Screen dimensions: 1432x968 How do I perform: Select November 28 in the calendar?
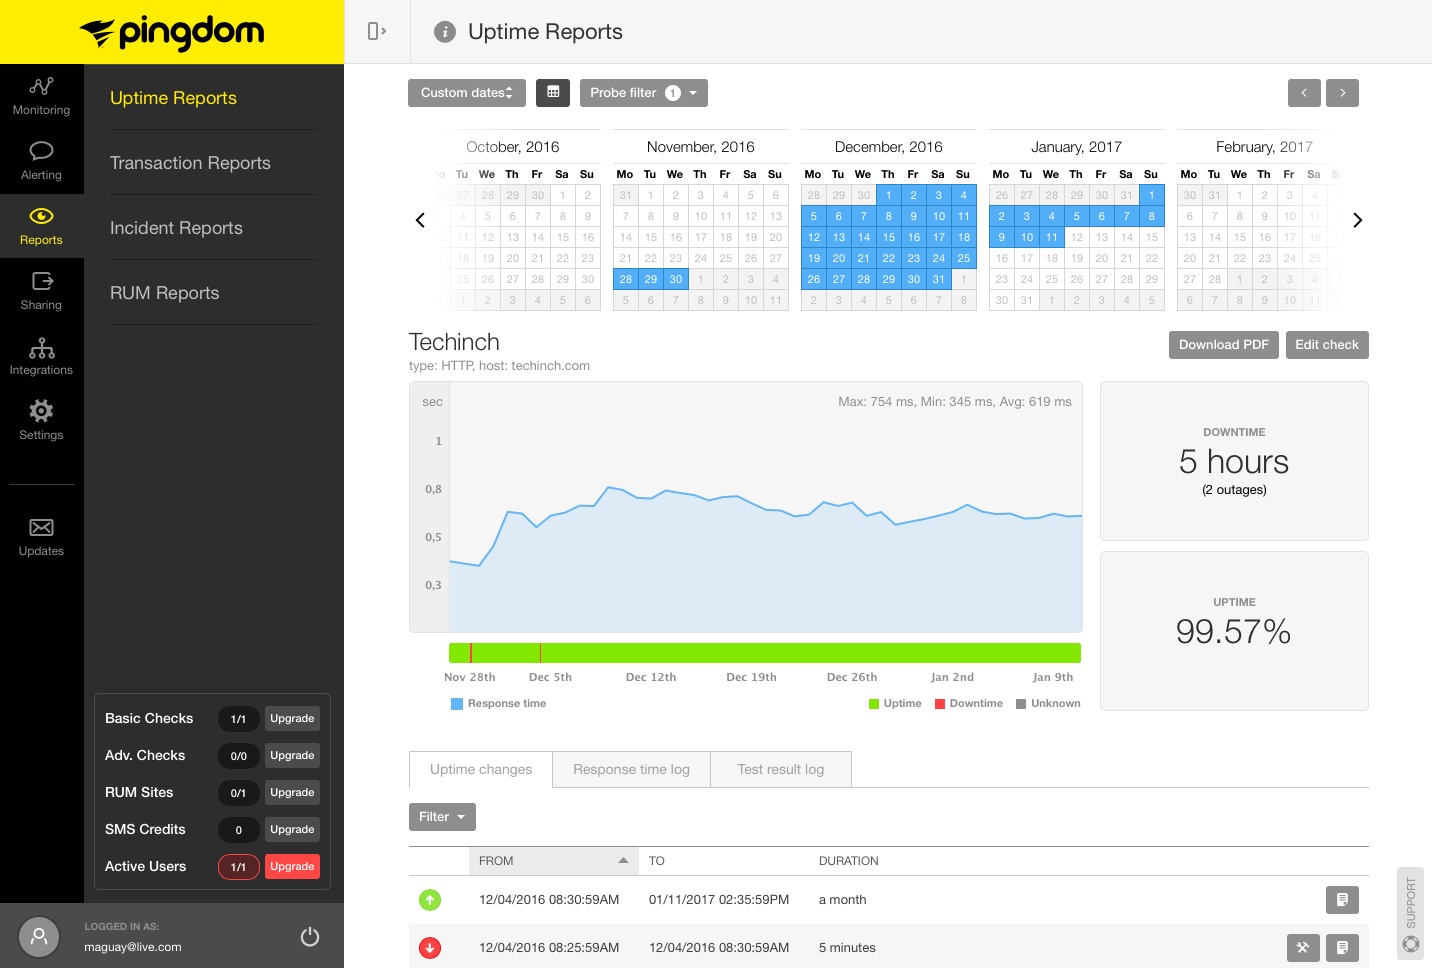click(x=626, y=280)
